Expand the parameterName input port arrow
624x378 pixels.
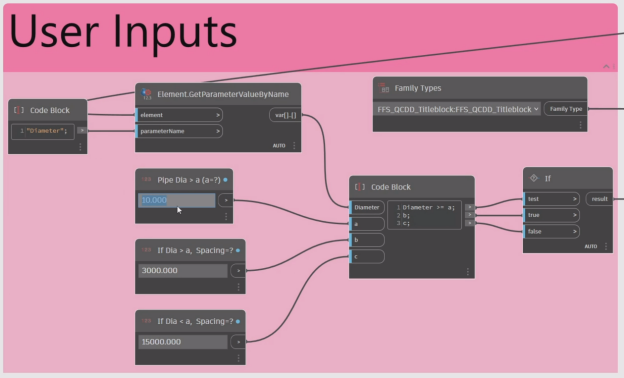(218, 131)
